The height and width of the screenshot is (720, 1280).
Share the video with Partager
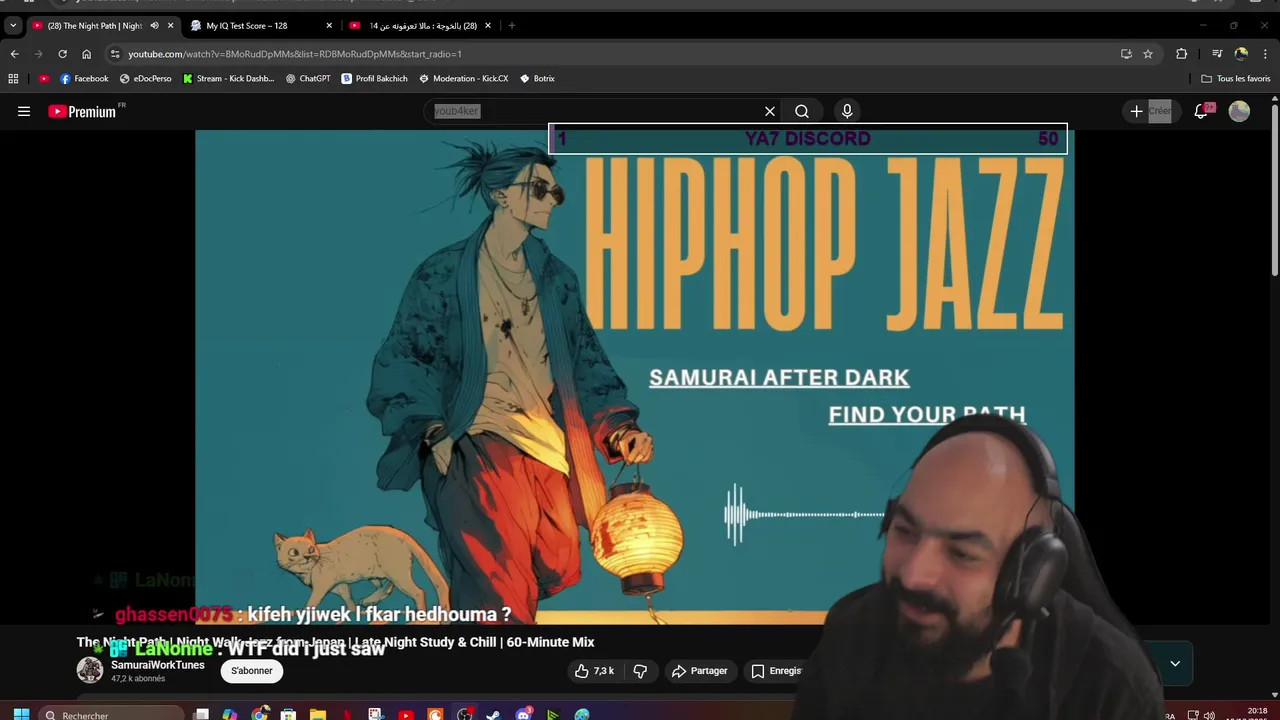point(699,671)
